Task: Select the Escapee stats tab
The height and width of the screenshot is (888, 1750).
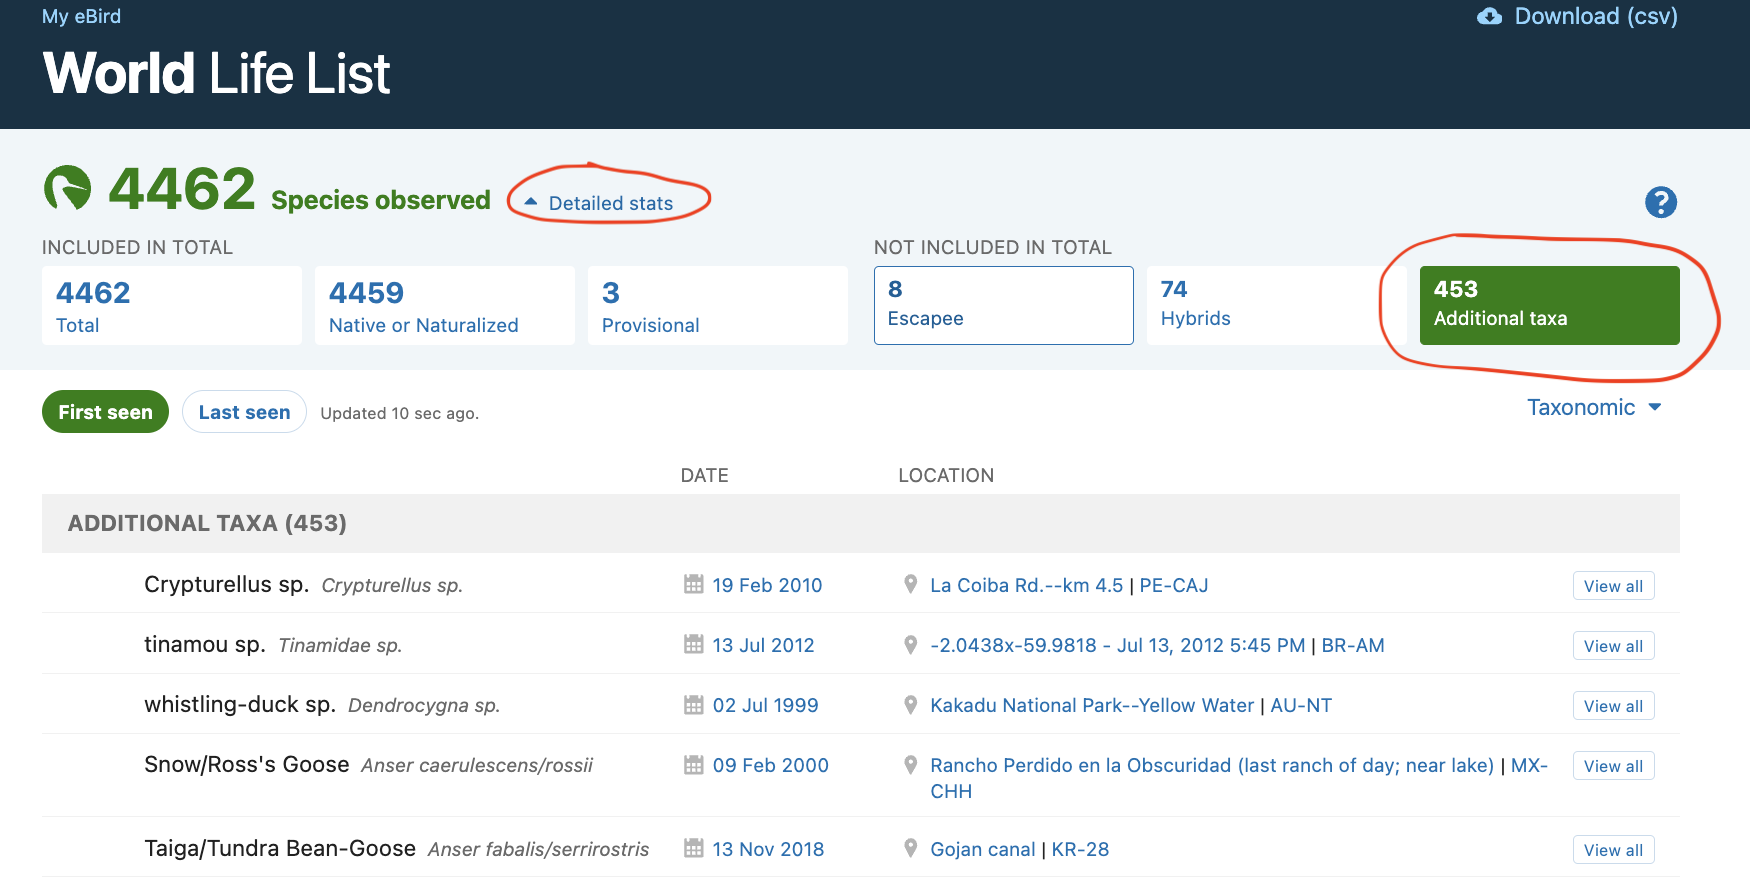Action: 1003,305
